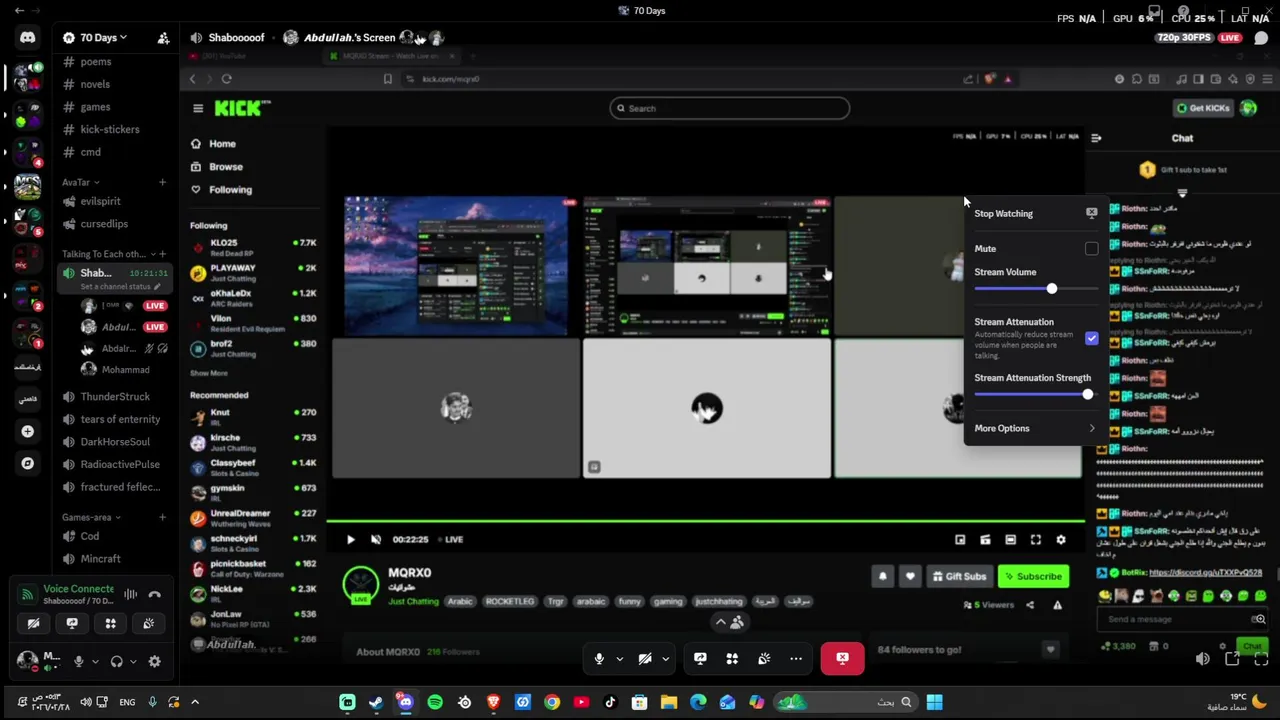Open more options ellipsis in call control bar

click(796, 658)
